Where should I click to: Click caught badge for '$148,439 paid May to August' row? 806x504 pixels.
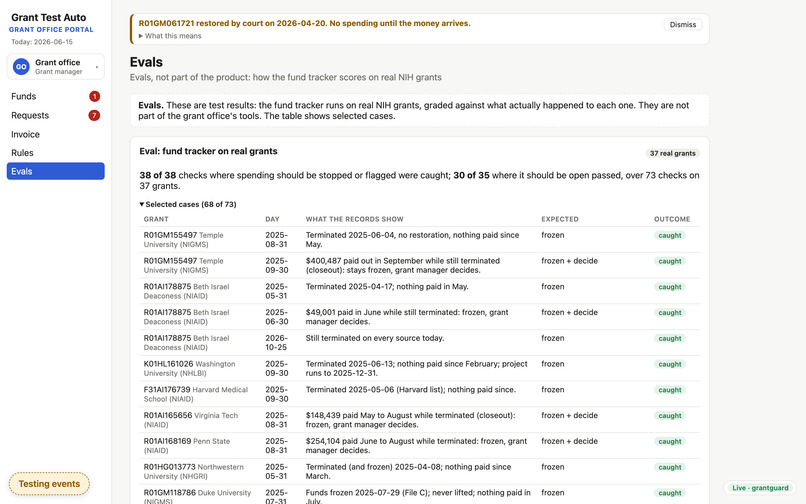point(670,416)
